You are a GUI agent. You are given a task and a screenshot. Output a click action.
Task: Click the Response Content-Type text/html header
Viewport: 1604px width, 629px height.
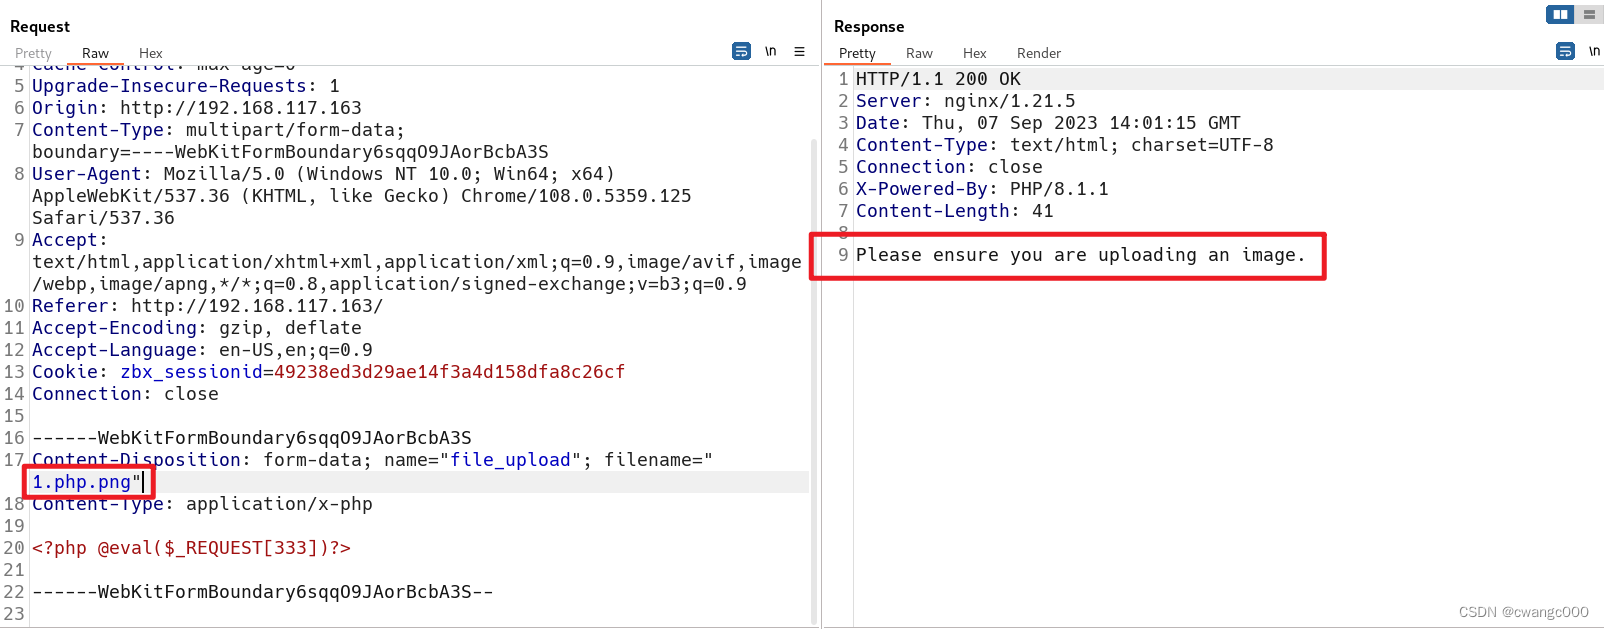coord(1065,145)
